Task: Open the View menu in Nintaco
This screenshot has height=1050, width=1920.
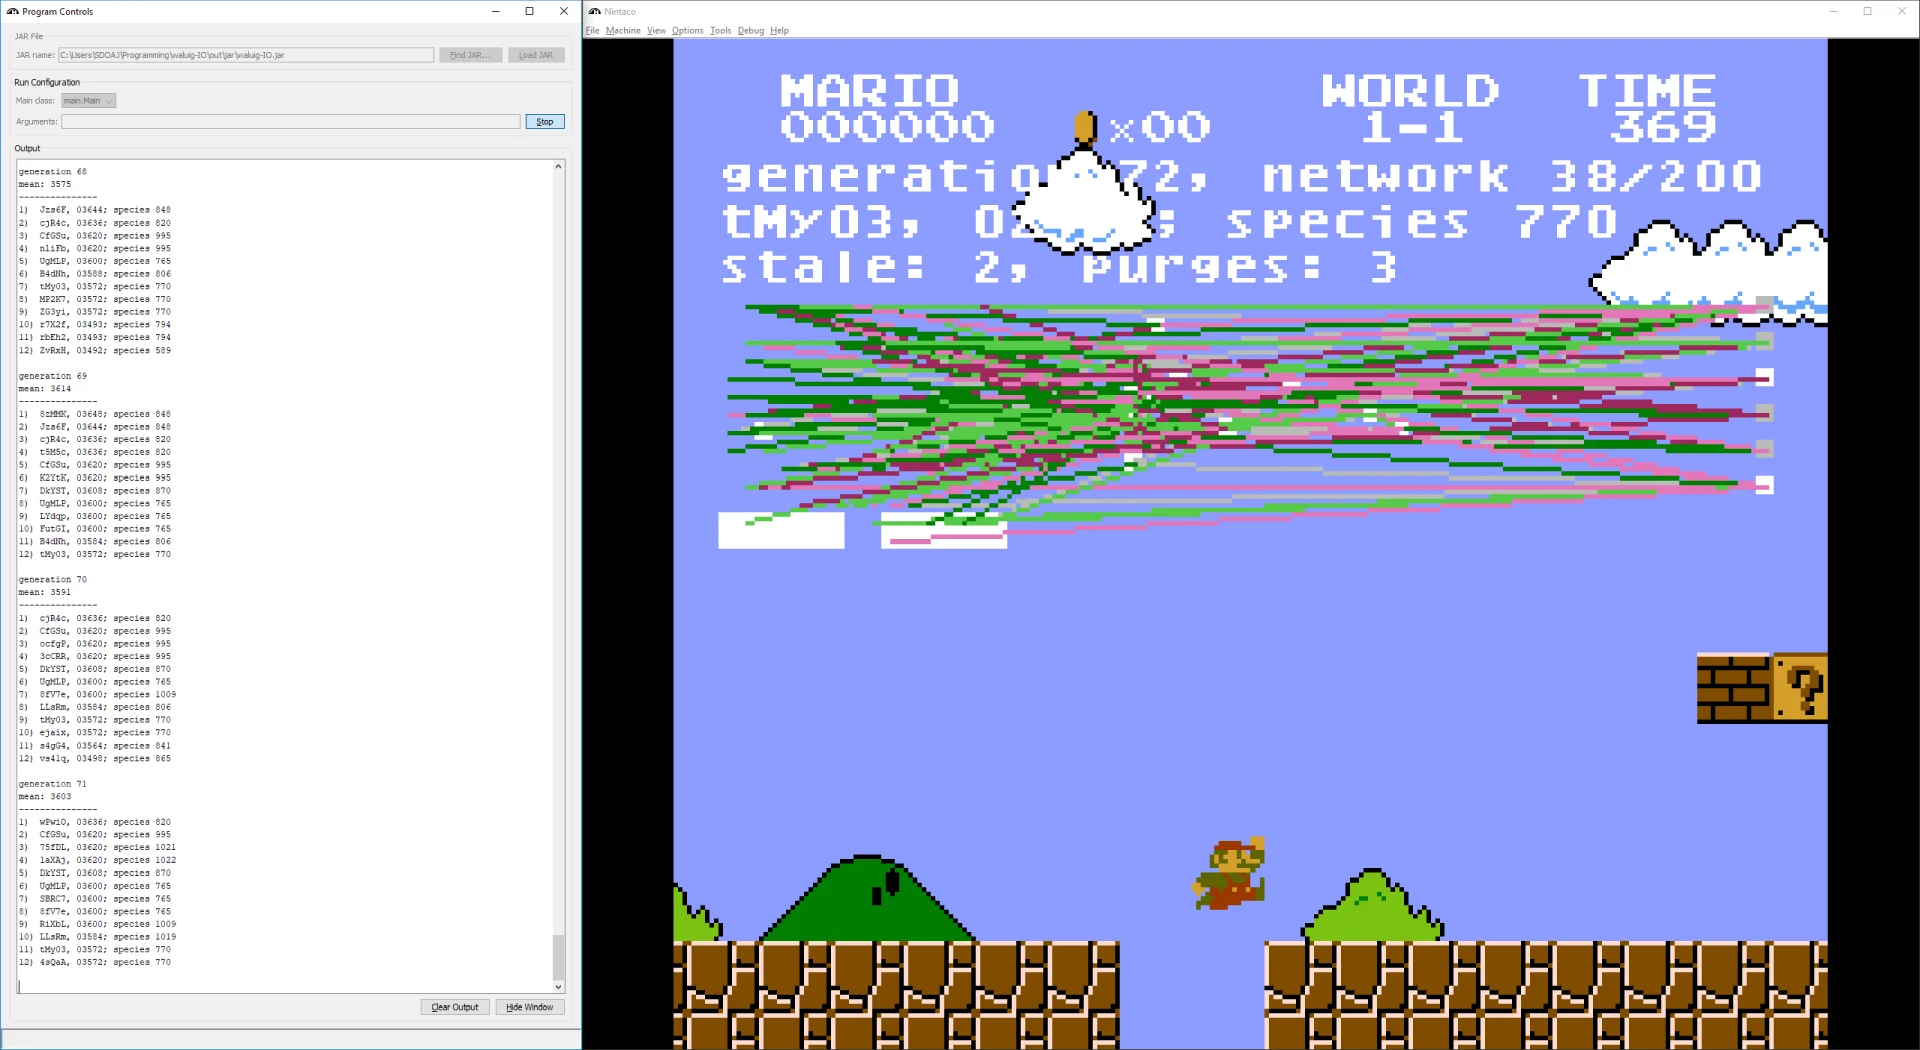Action: [x=656, y=31]
